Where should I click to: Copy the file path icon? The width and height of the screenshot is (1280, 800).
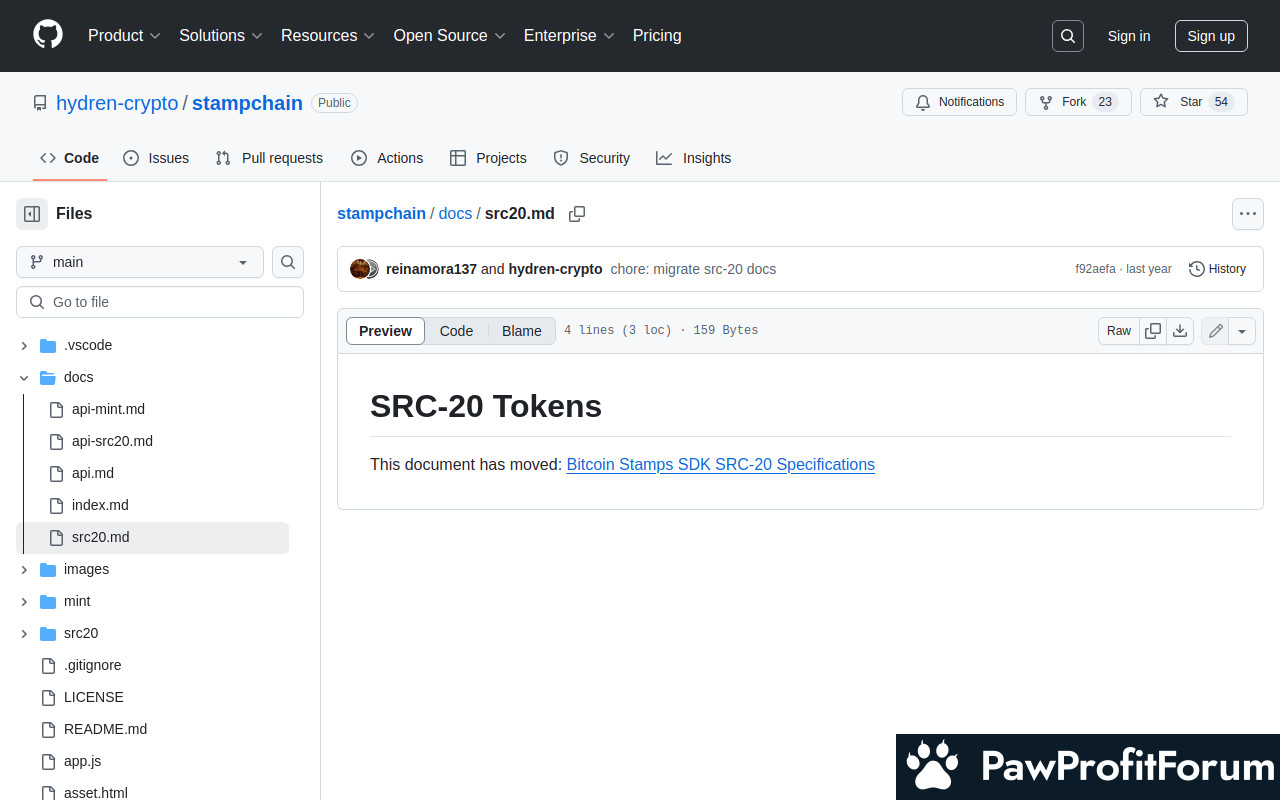[577, 214]
